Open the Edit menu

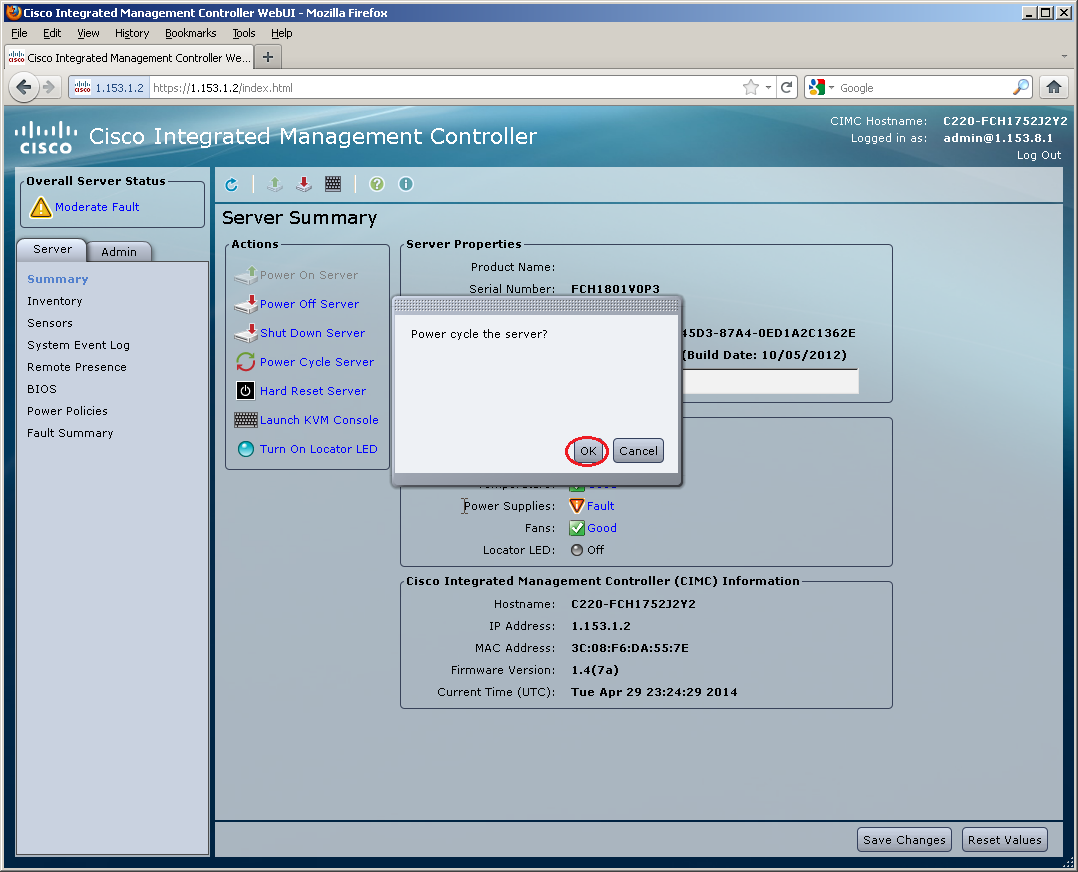pos(52,33)
